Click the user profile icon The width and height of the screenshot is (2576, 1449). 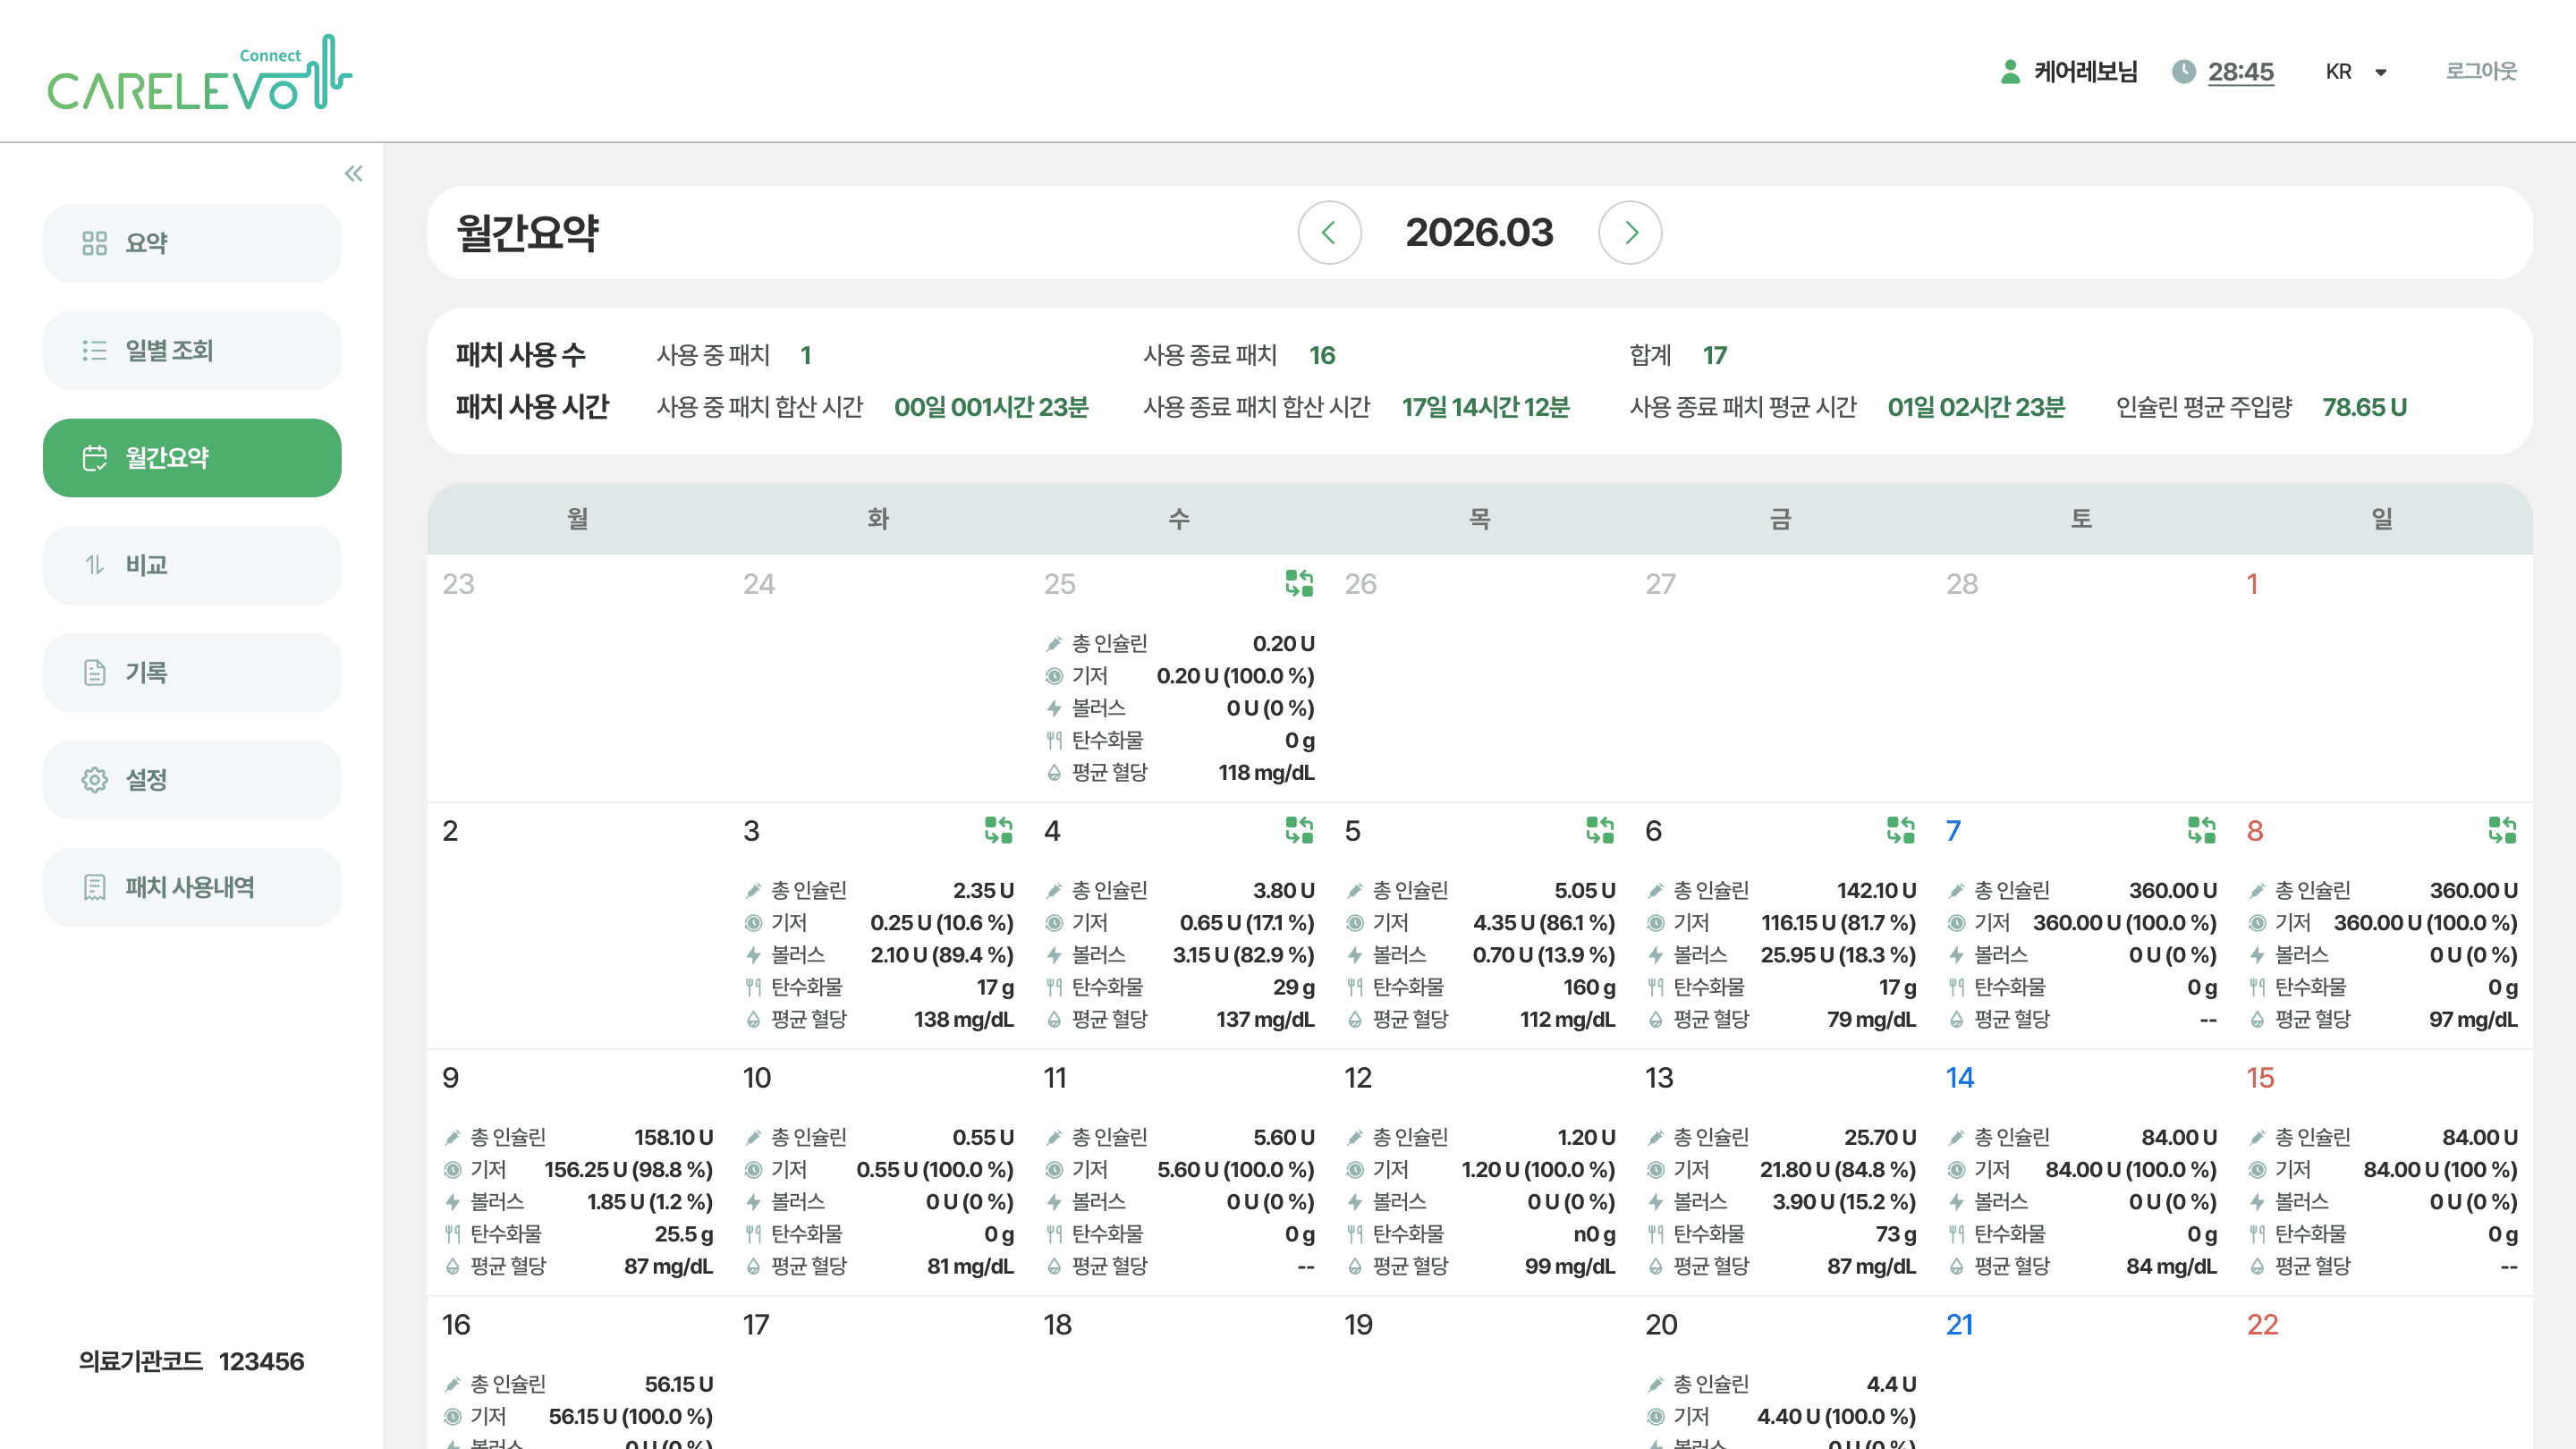(x=2010, y=72)
